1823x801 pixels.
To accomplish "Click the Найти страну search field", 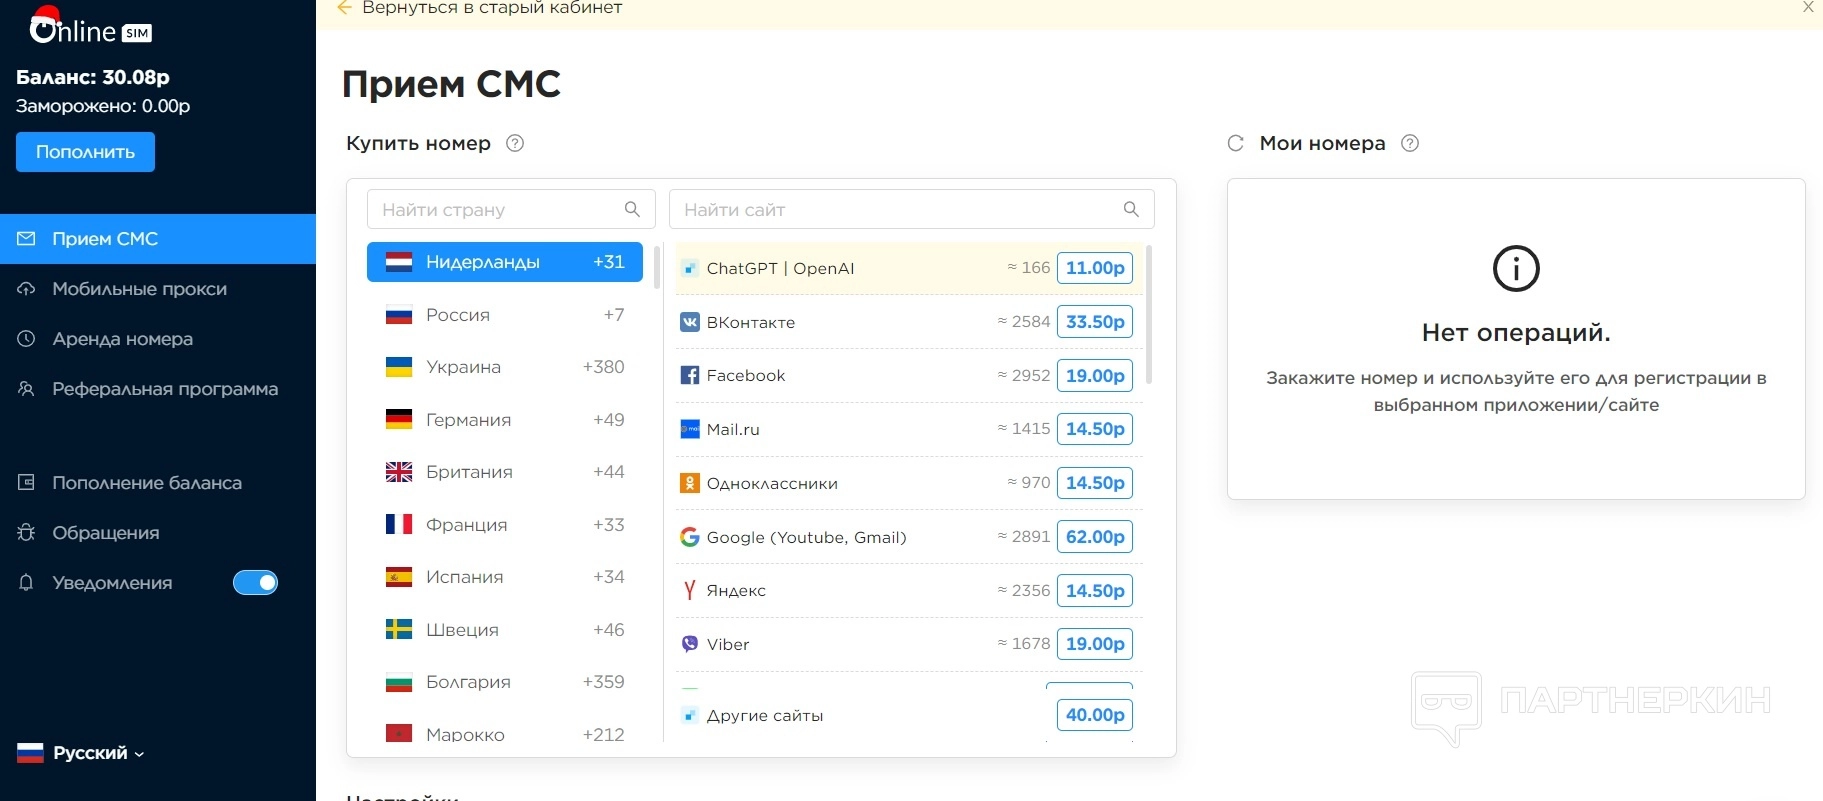I will coord(497,210).
